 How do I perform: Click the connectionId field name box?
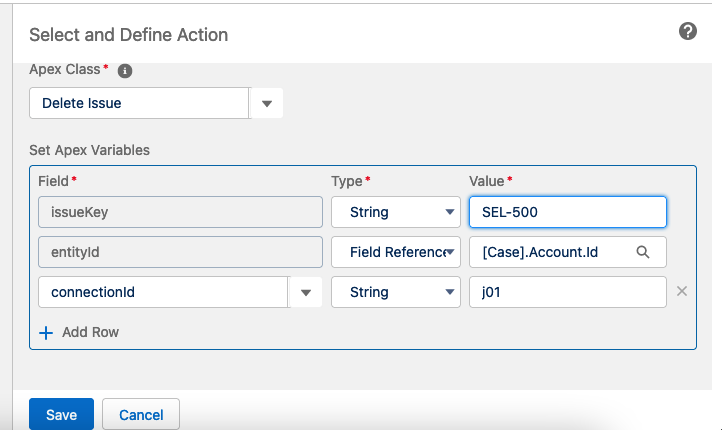click(x=162, y=292)
